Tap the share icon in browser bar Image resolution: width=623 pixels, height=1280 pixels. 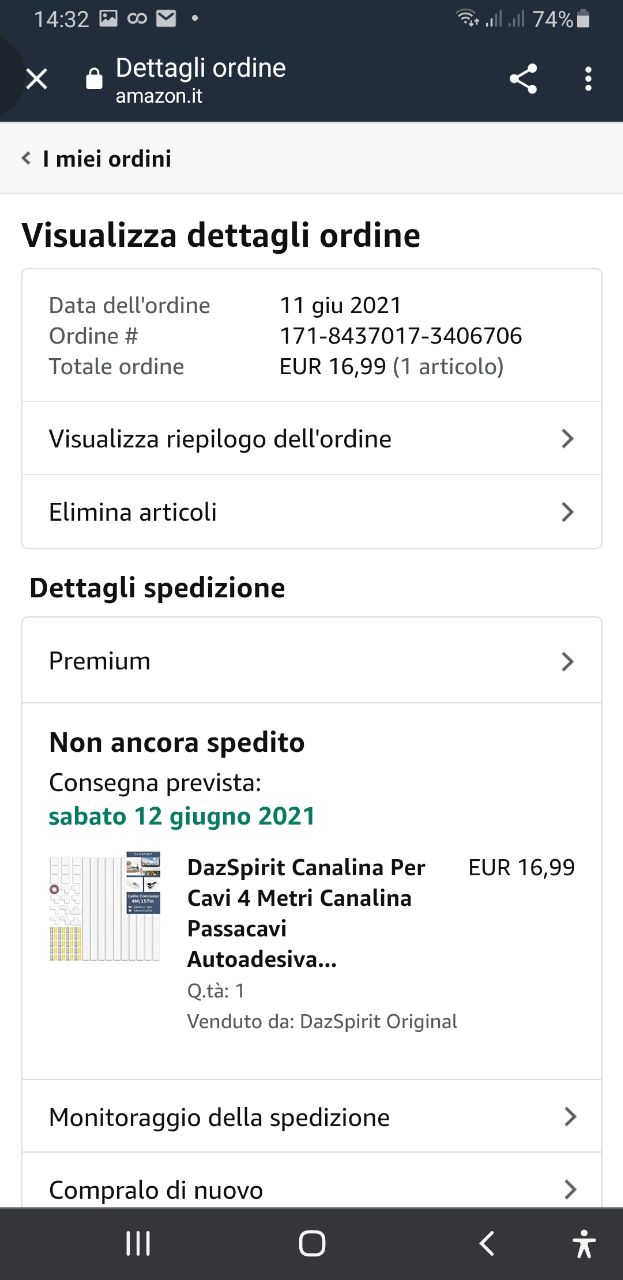523,79
